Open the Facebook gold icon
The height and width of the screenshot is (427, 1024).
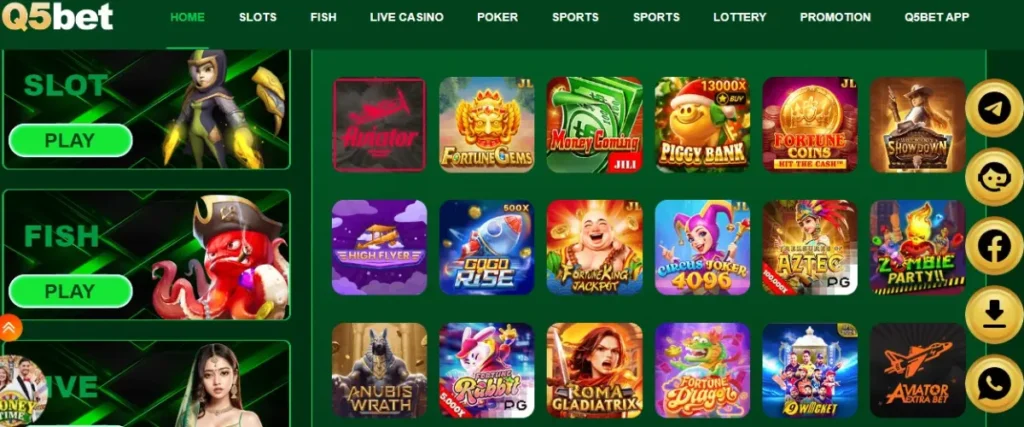click(994, 246)
